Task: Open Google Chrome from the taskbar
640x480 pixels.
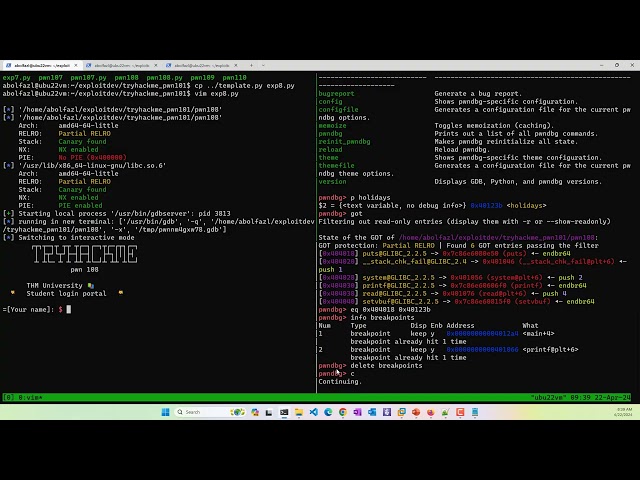Action: point(343,412)
